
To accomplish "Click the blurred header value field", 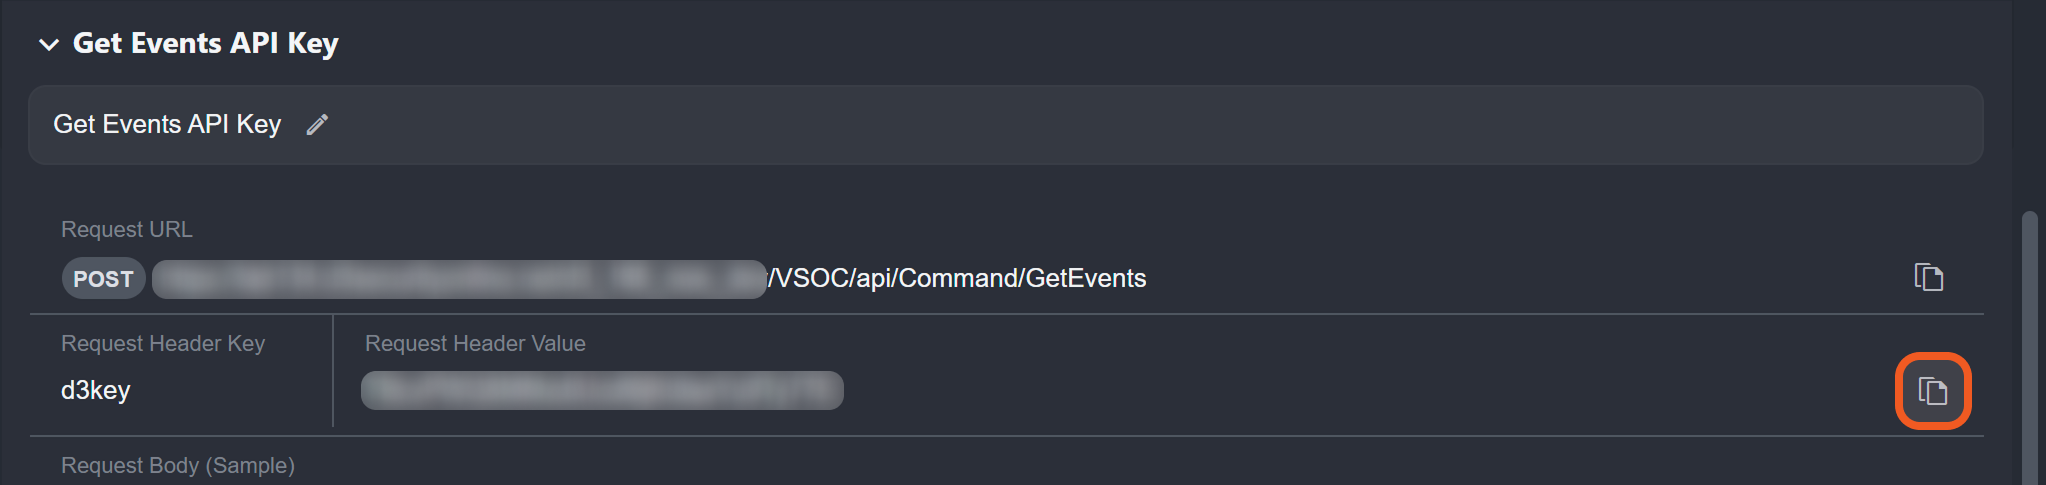I will pos(602,390).
